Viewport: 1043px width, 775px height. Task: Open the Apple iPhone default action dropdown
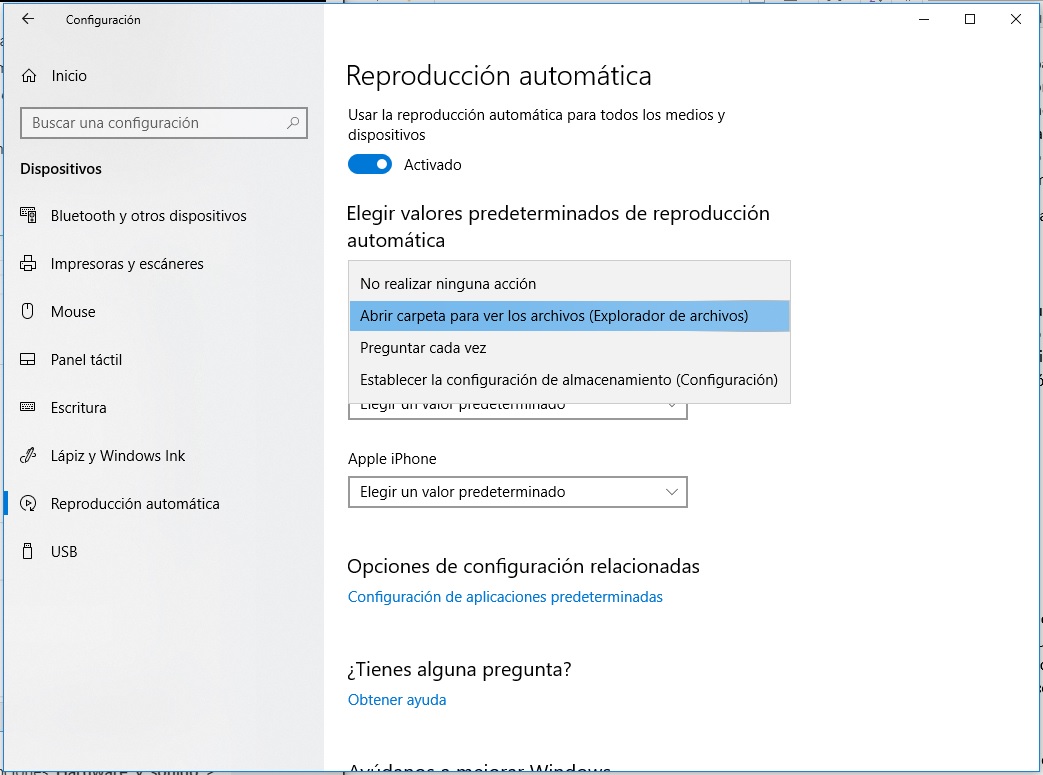[x=517, y=492]
